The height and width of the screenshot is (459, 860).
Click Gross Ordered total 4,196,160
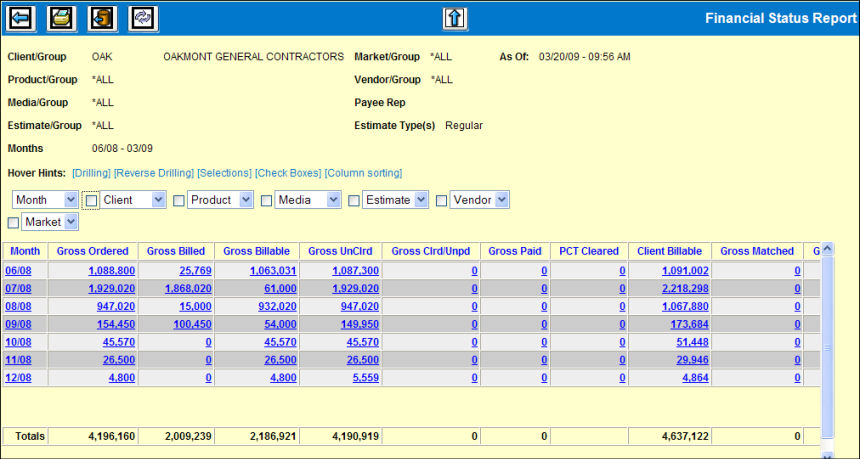(x=112, y=437)
